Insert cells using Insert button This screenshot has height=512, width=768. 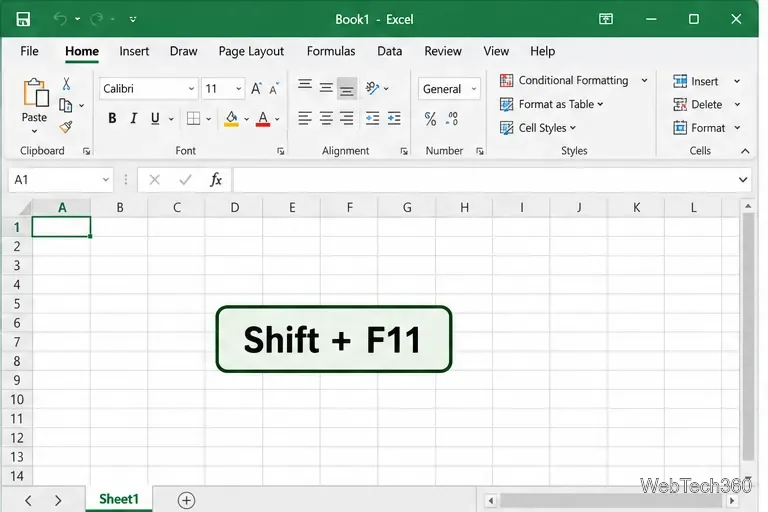point(696,81)
